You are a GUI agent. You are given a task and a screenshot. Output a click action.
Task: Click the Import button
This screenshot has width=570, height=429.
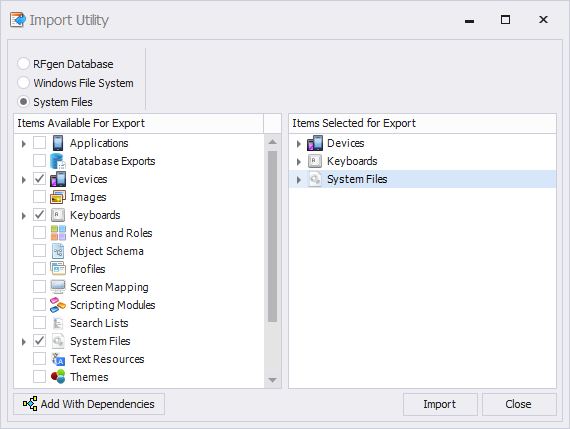(x=440, y=404)
